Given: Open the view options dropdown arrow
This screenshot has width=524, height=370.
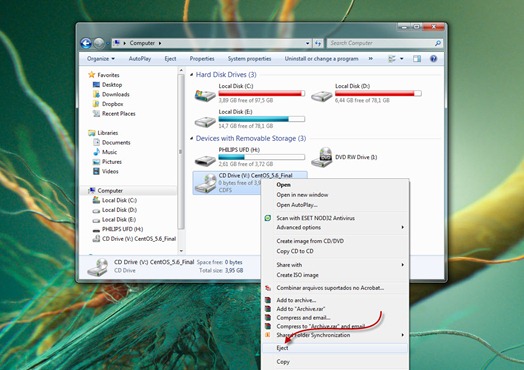Looking at the screenshot, I should (402, 59).
